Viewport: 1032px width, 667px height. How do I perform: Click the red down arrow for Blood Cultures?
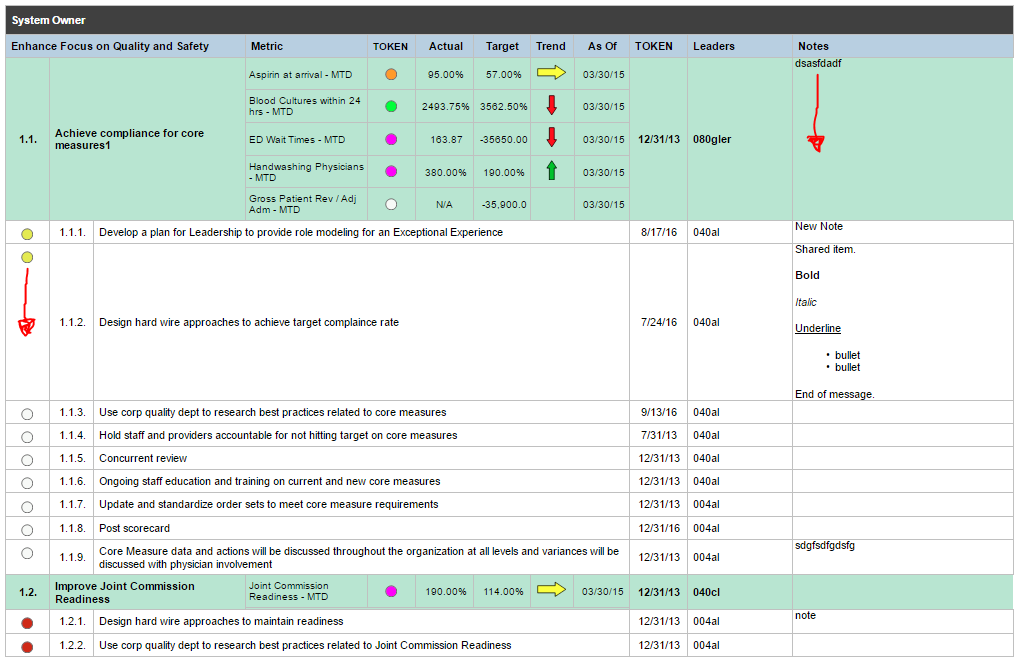pos(551,105)
